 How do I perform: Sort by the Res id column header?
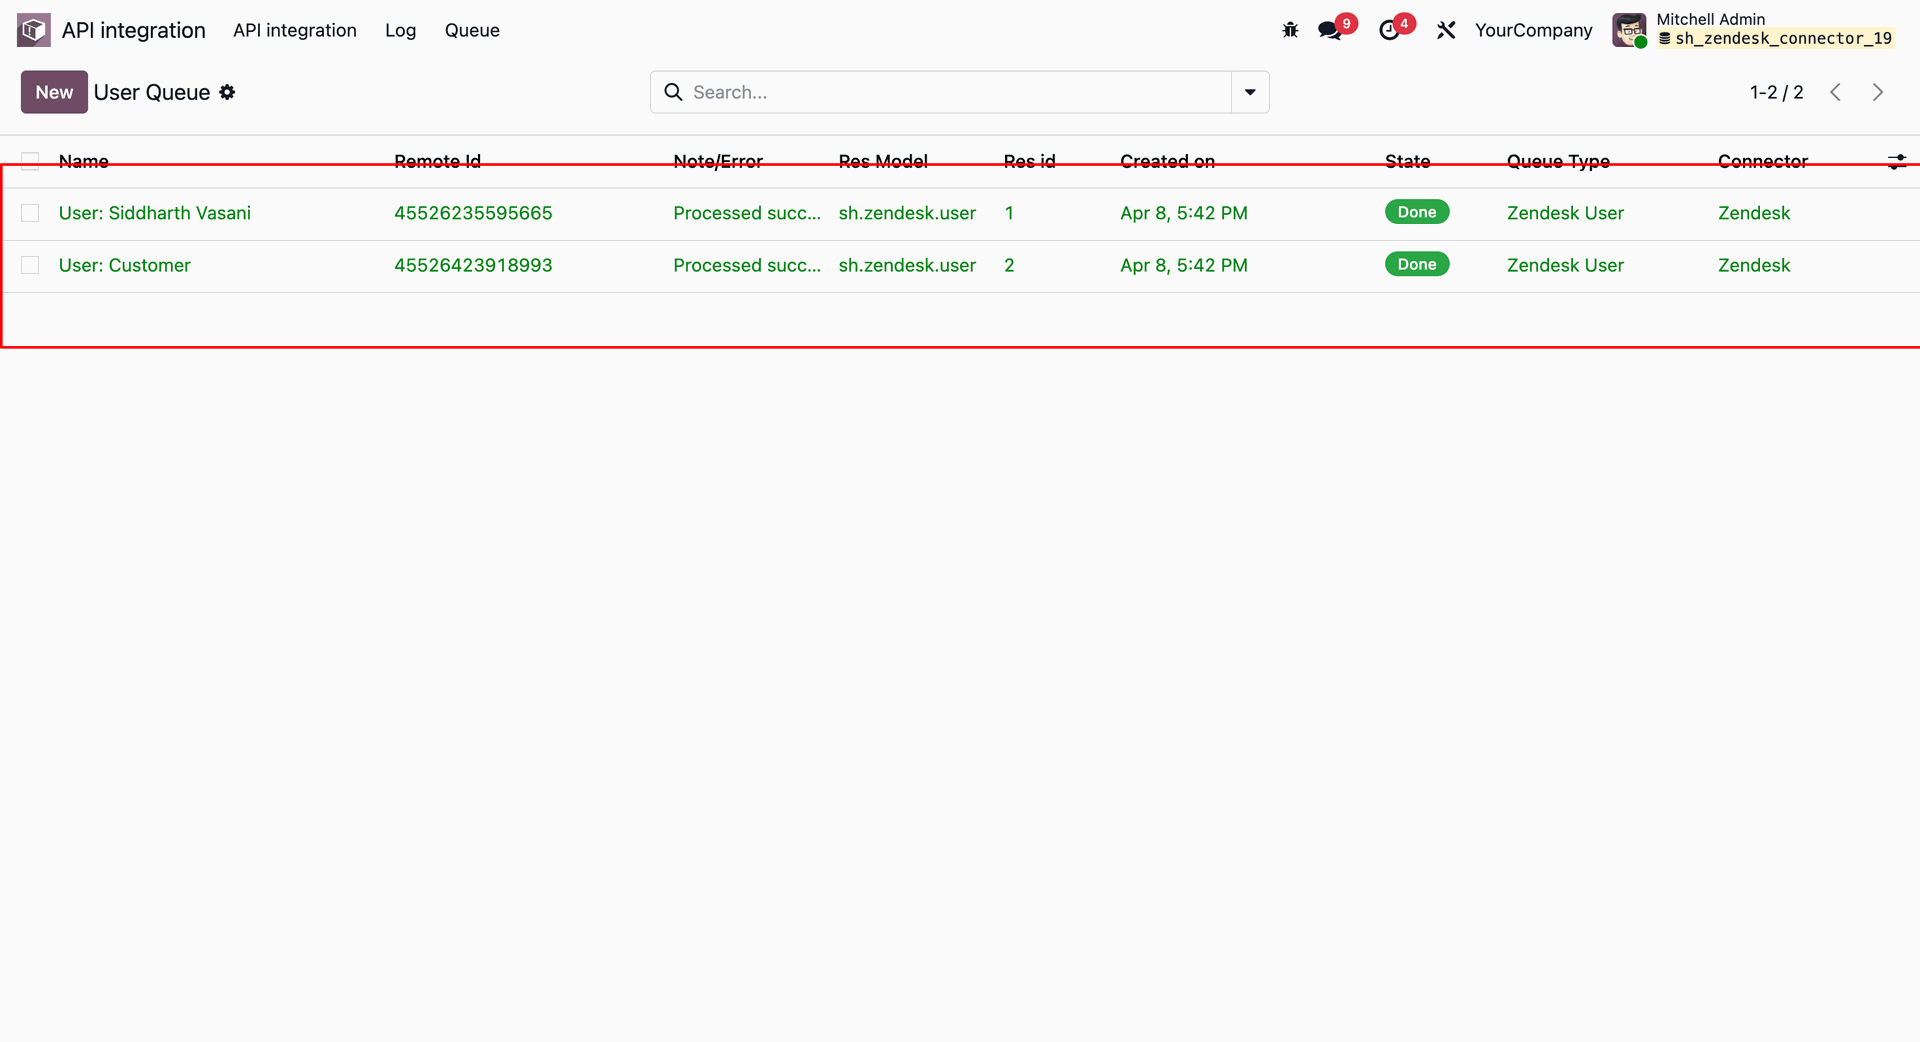[x=1030, y=161]
